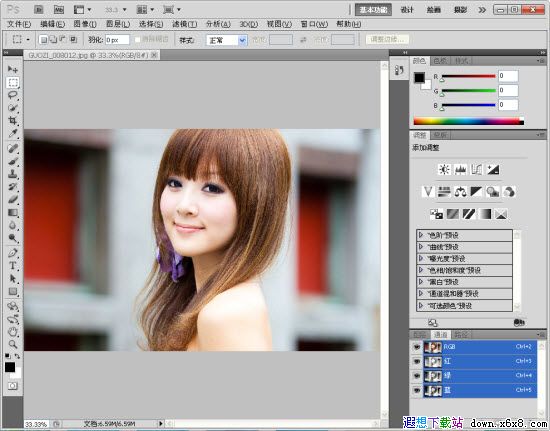Select the History Brush tool
Viewport: 550px width, 431px height.
tap(13, 187)
